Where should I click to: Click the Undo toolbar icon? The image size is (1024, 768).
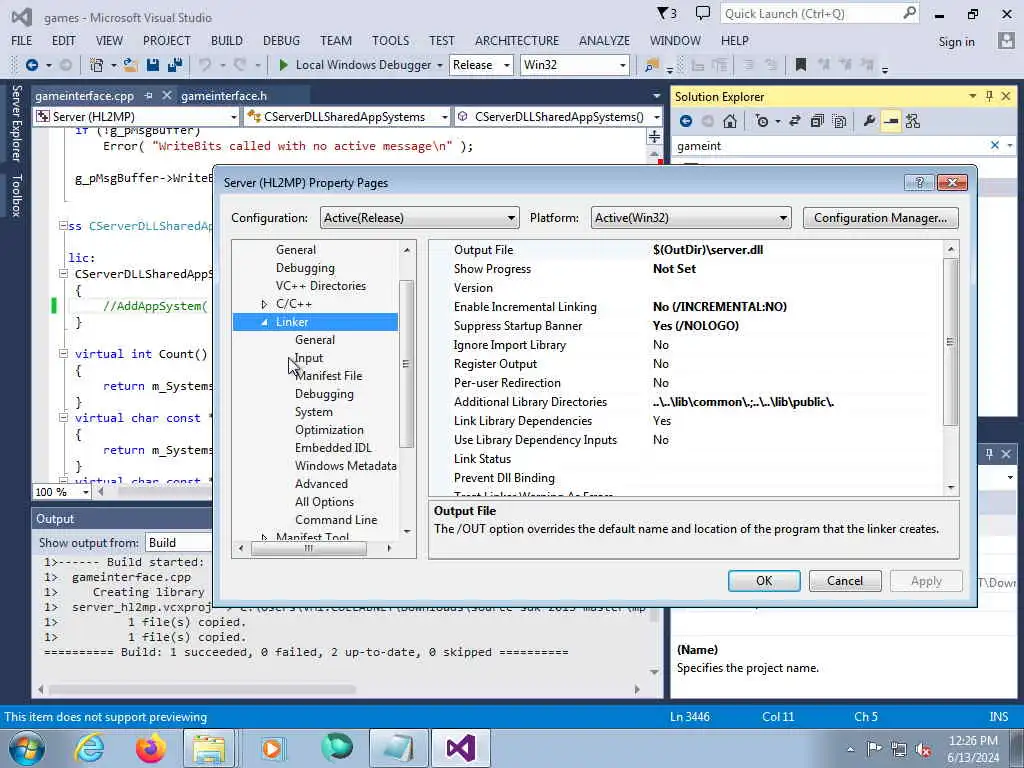205,65
